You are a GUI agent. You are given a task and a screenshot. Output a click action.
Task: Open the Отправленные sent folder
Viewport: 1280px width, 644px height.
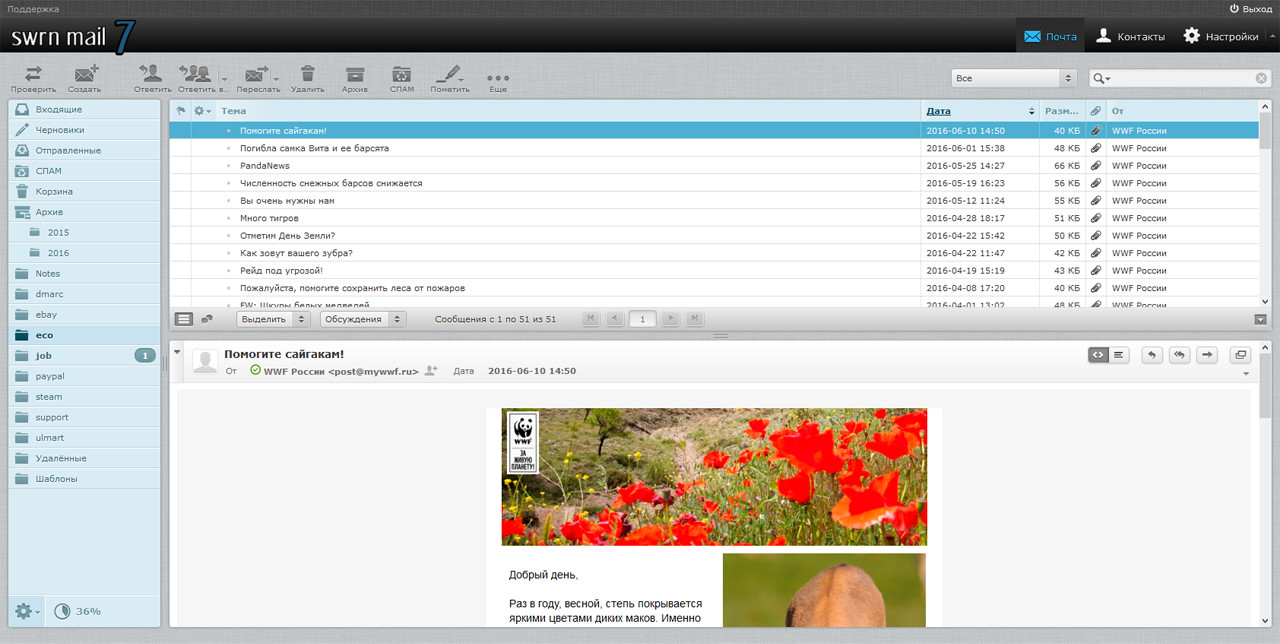(x=84, y=150)
